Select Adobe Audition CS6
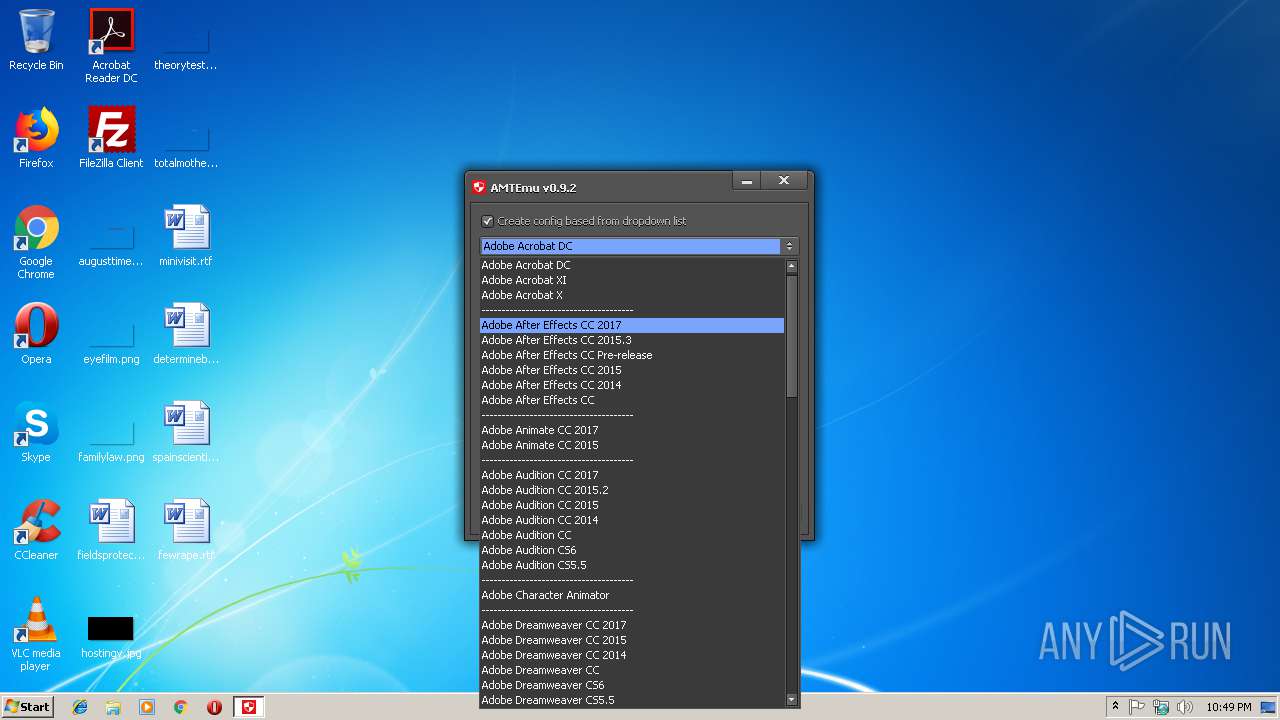Screen dimensions: 1280x720 click(632, 550)
